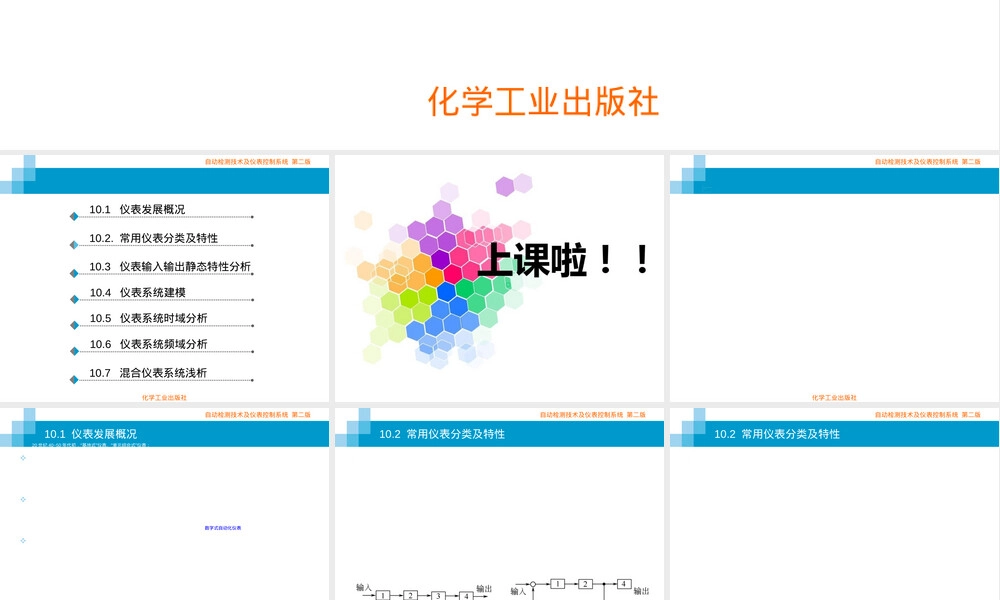The width and height of the screenshot is (1000, 600).
Task: Click the blue text 数字式自动化仪表
Action: coord(223,528)
